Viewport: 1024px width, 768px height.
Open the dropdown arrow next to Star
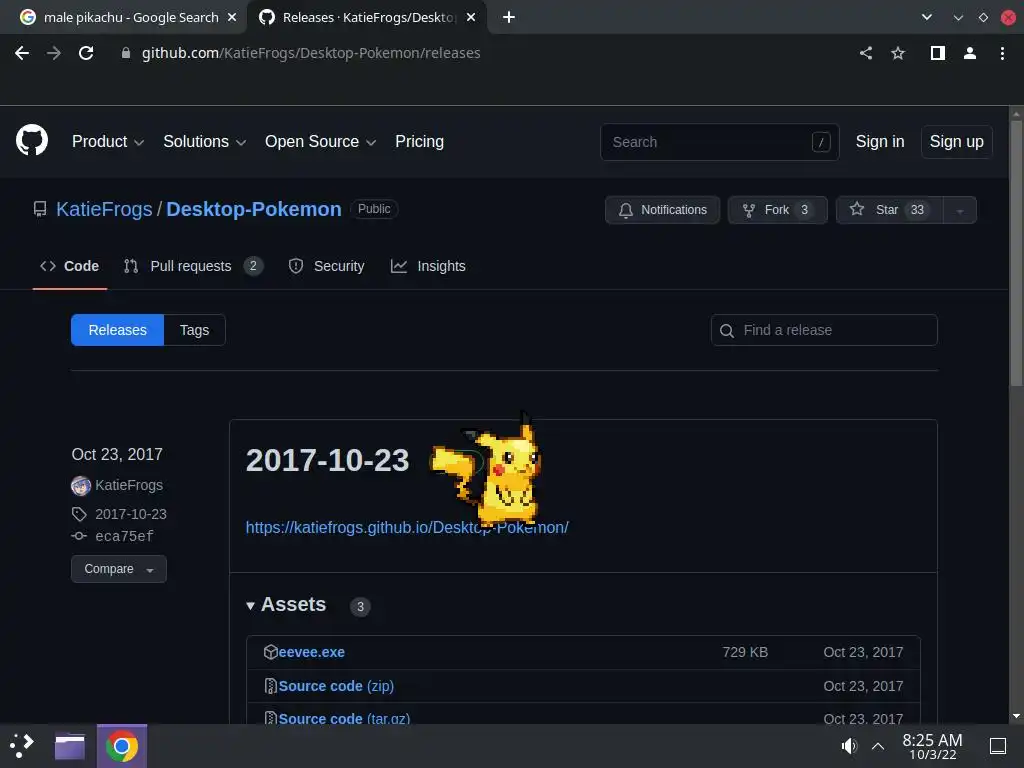(960, 210)
